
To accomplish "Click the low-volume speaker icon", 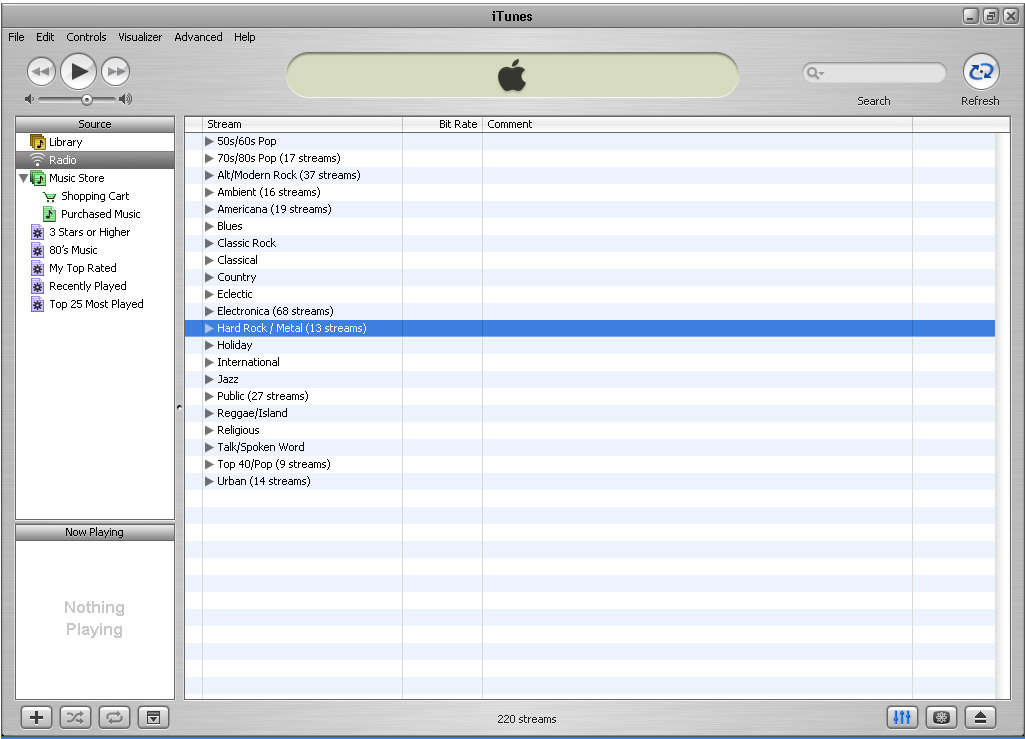I will click(29, 99).
